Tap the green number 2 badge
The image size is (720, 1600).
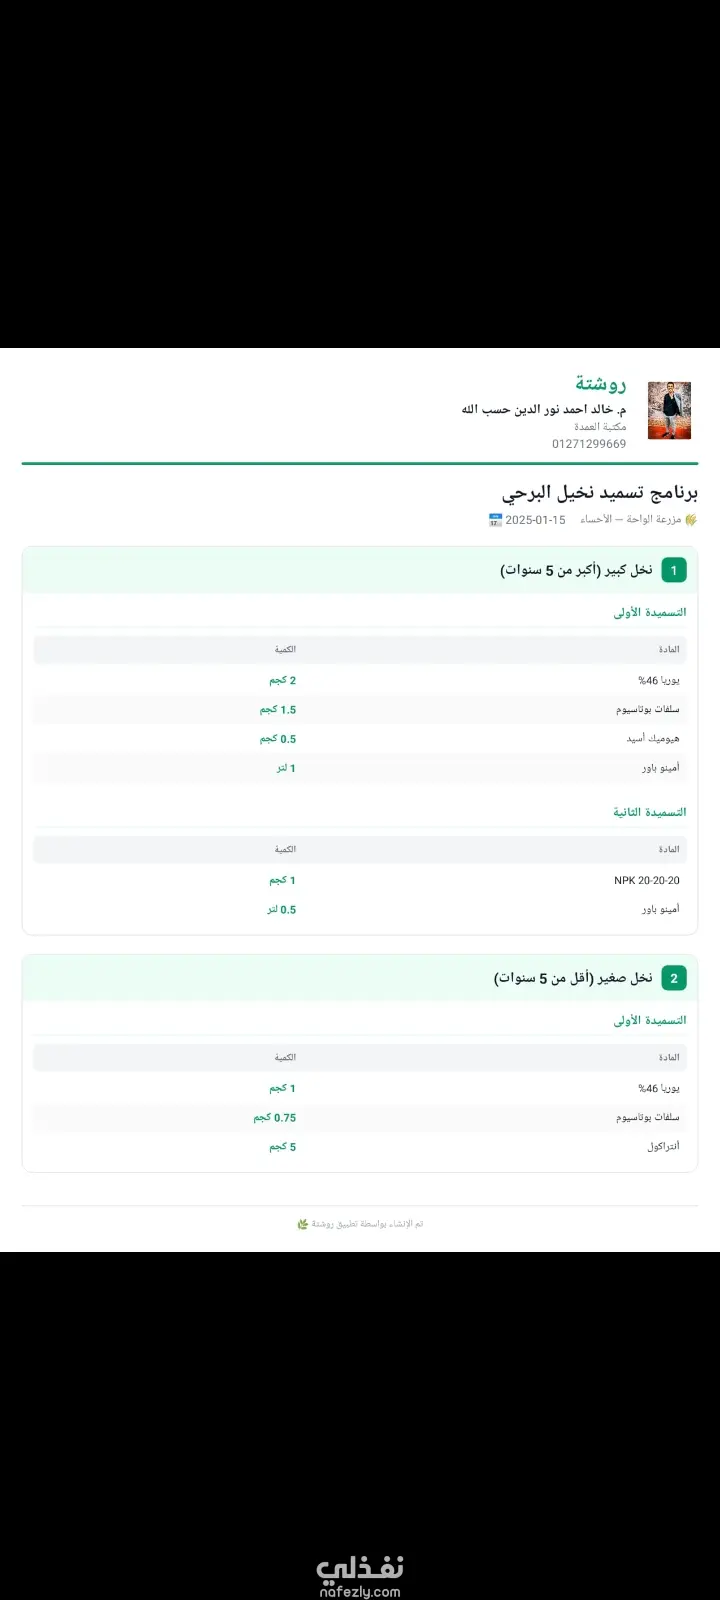(x=674, y=978)
